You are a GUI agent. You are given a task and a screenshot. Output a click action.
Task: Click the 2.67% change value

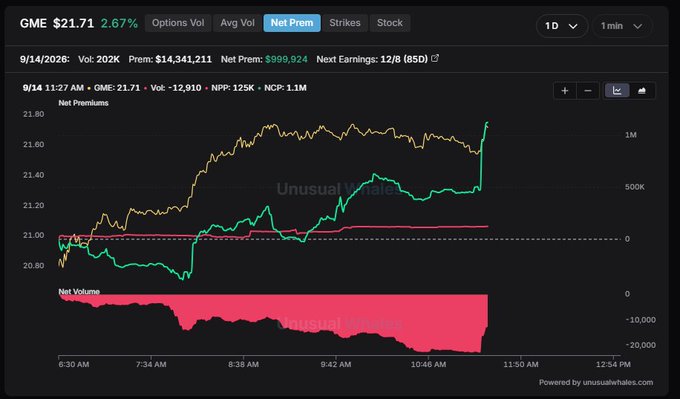119,23
